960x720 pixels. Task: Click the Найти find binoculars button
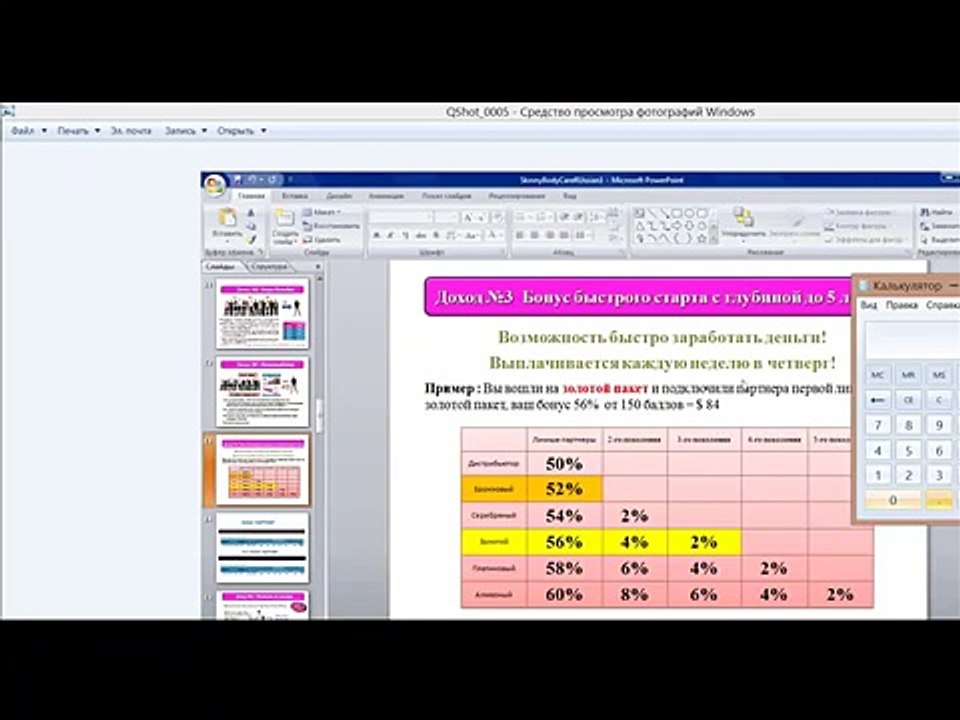937,212
